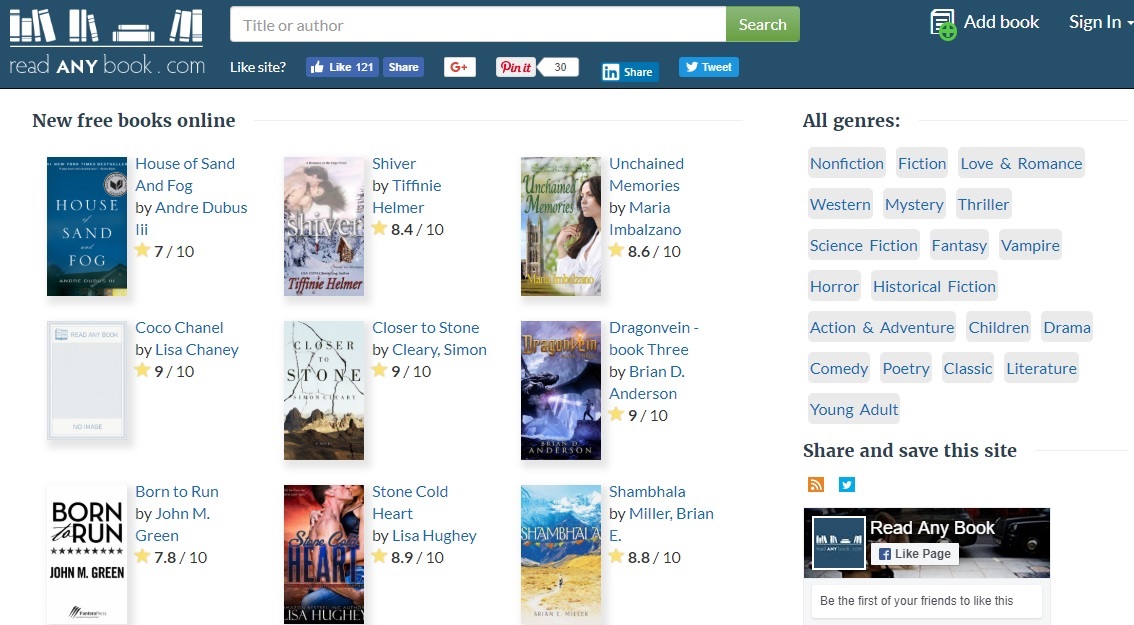Viewport: 1134px width, 625px height.
Task: View author Miller, Brian E.
Action: click(661, 525)
